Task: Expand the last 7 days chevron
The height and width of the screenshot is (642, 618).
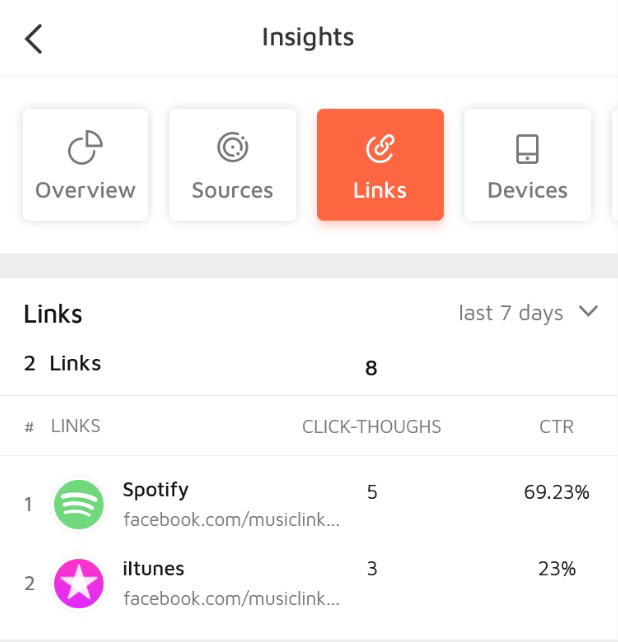Action: point(588,312)
